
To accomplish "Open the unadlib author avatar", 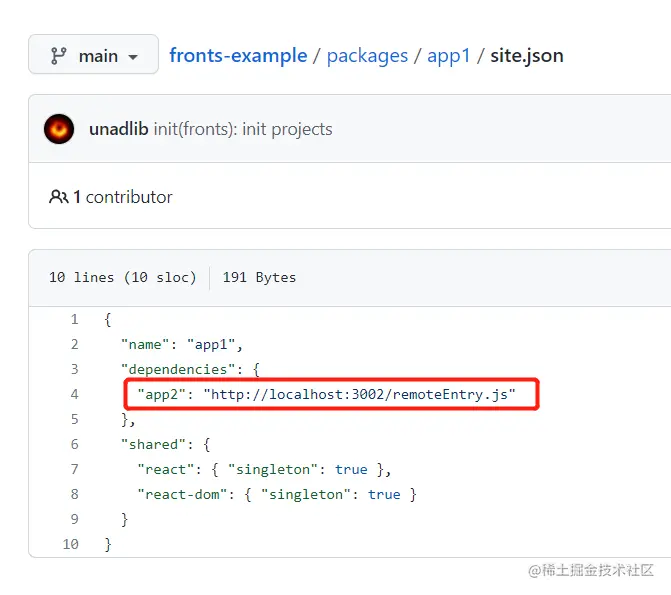I will [59, 129].
